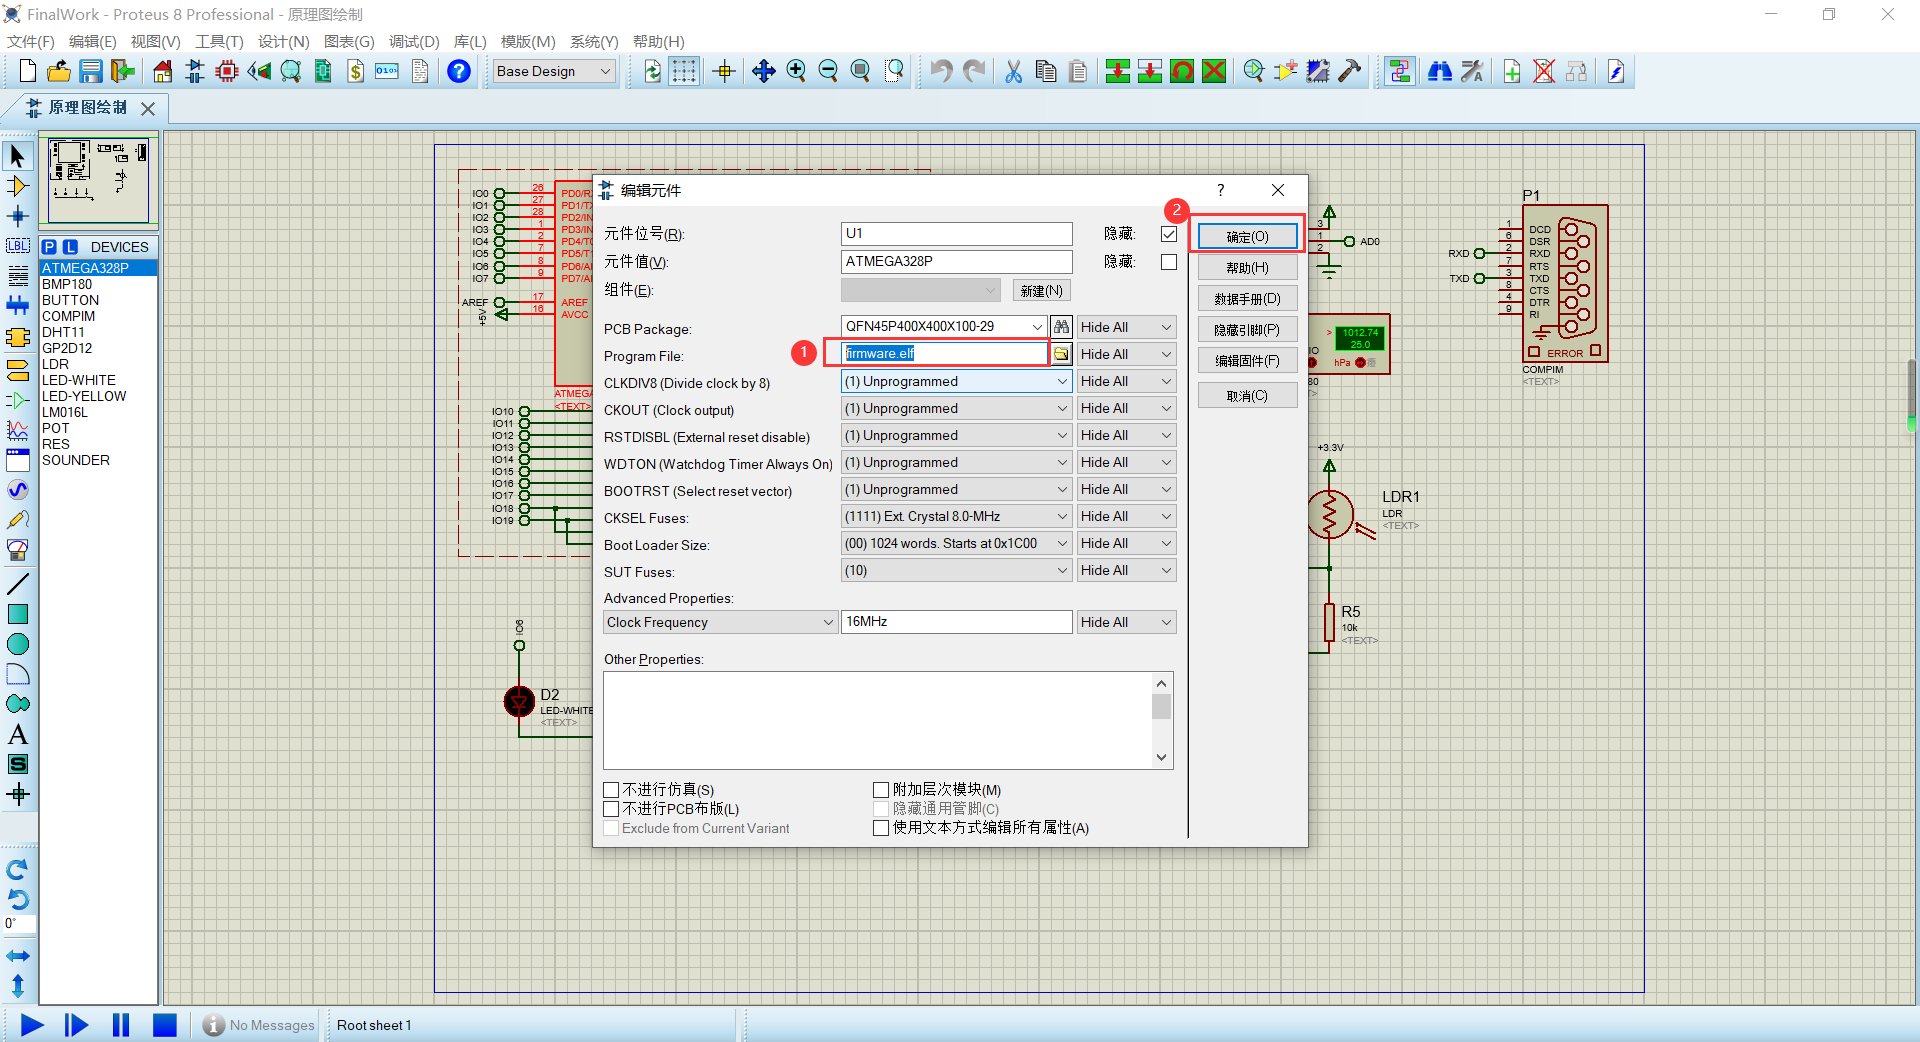Confirm with the 确定(O) button
This screenshot has width=1920, height=1042.
click(x=1247, y=237)
